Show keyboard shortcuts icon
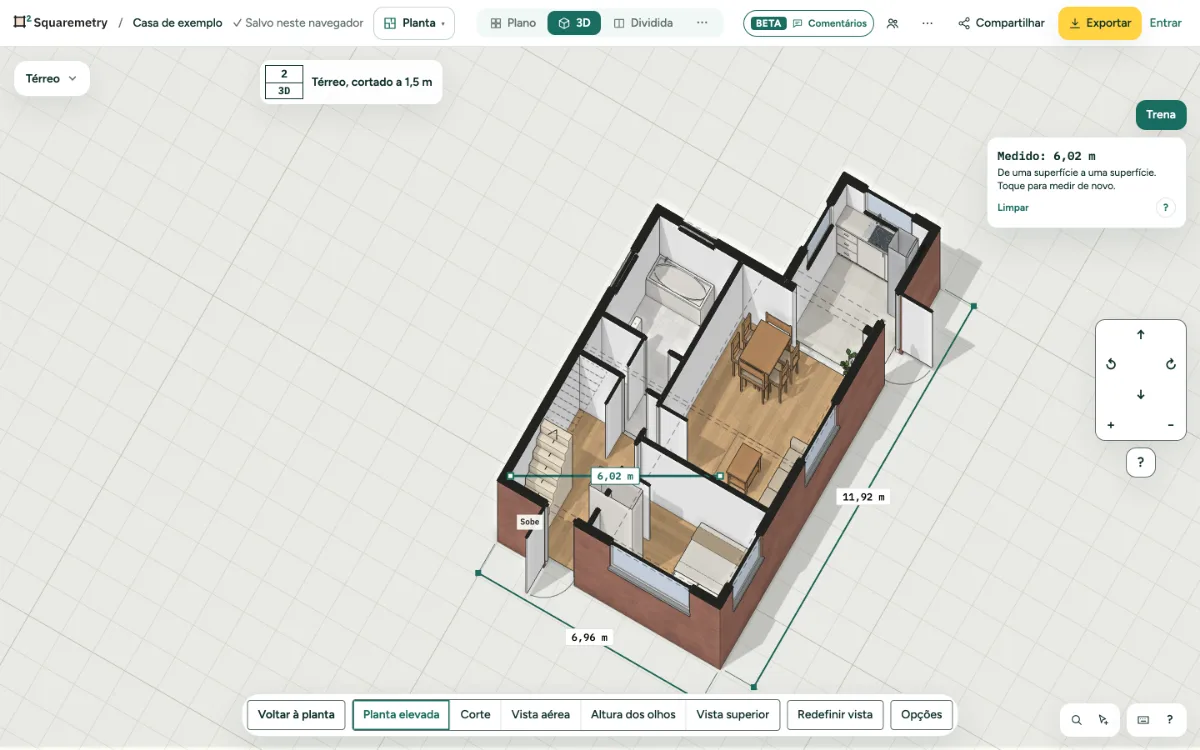Screen dimensions: 1200x750 click(1143, 720)
